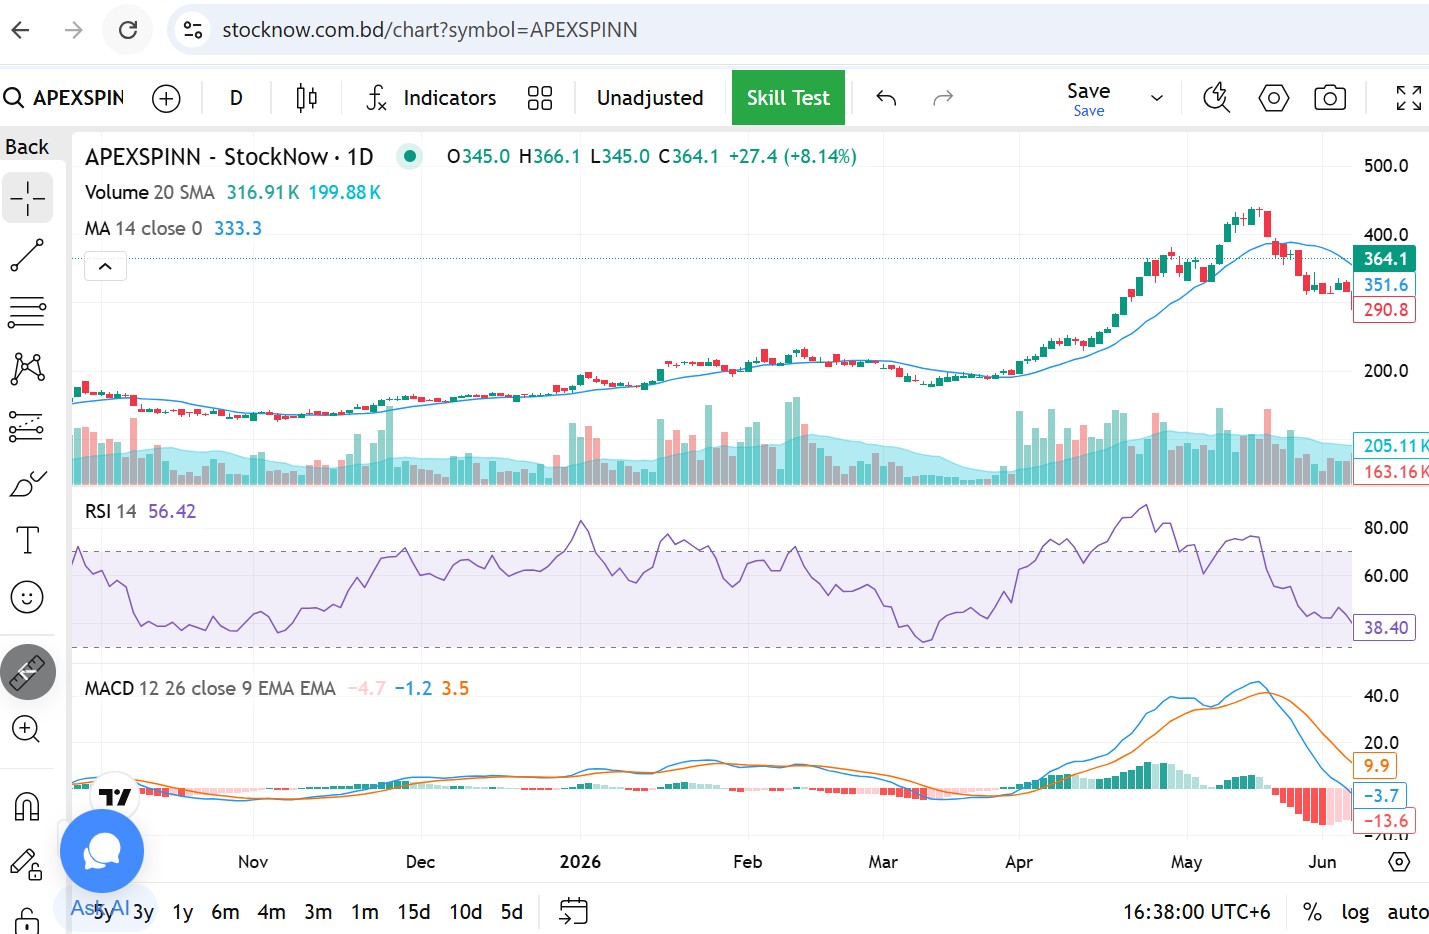
Task: Toggle percent scale mode
Action: 1312,912
